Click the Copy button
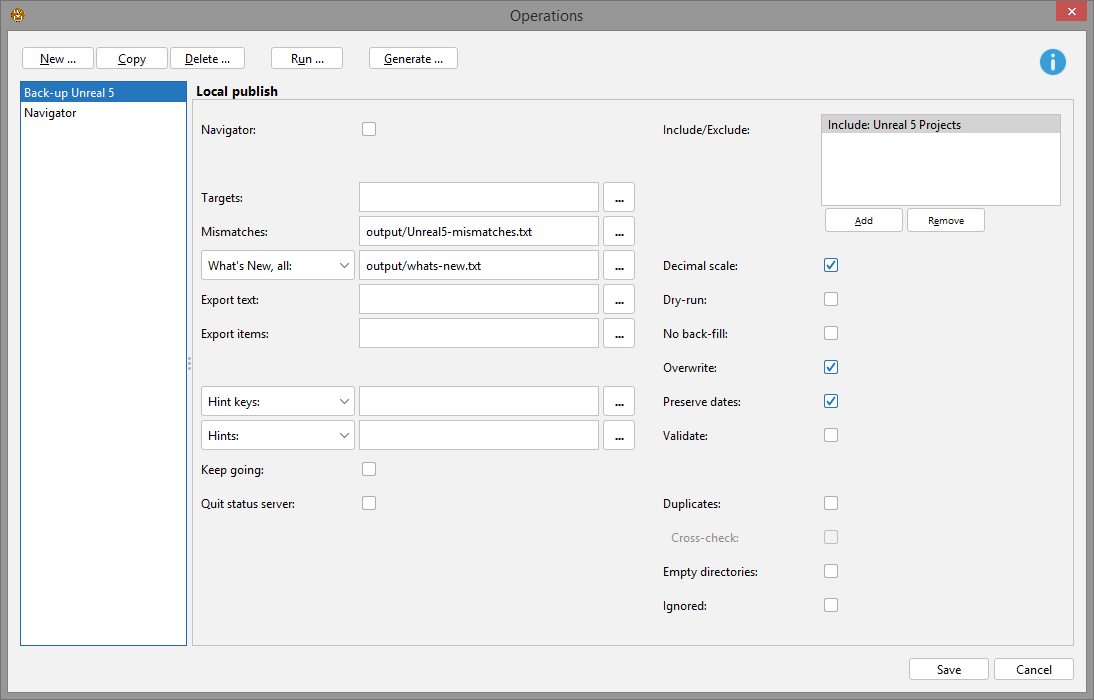Image resolution: width=1094 pixels, height=700 pixels. tap(132, 59)
